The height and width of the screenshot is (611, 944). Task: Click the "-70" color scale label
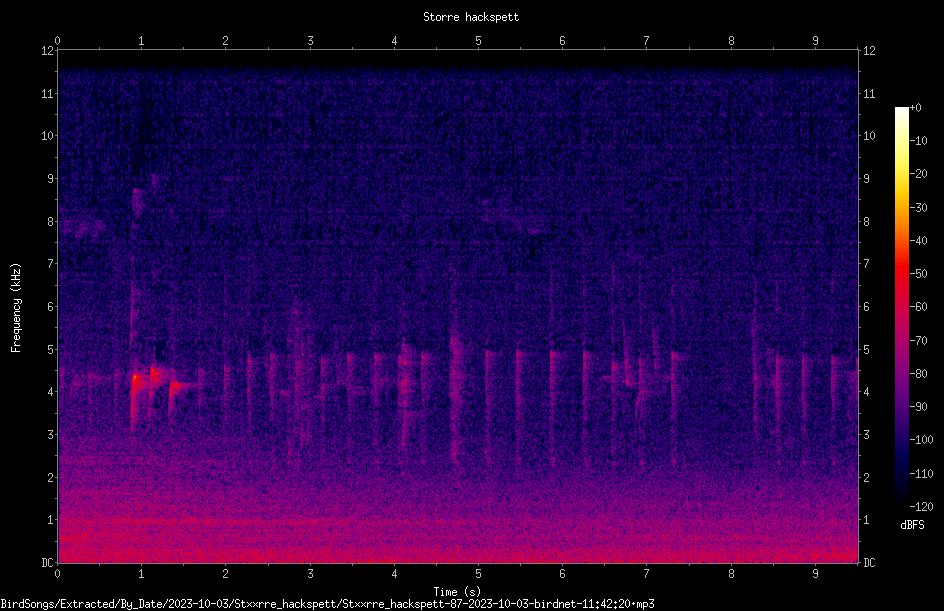[x=919, y=341]
